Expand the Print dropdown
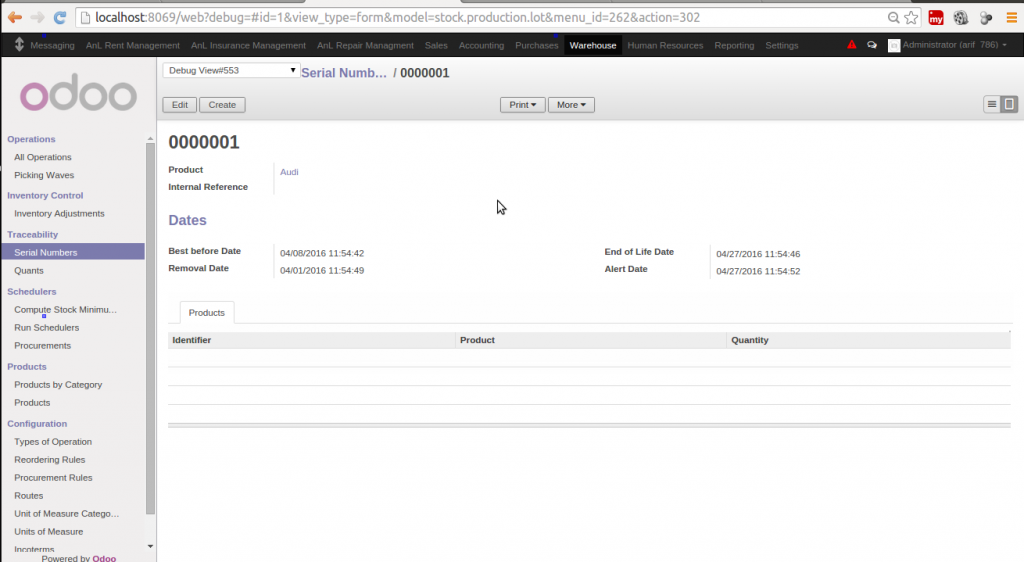The width and height of the screenshot is (1024, 562). pyautogui.click(x=522, y=104)
